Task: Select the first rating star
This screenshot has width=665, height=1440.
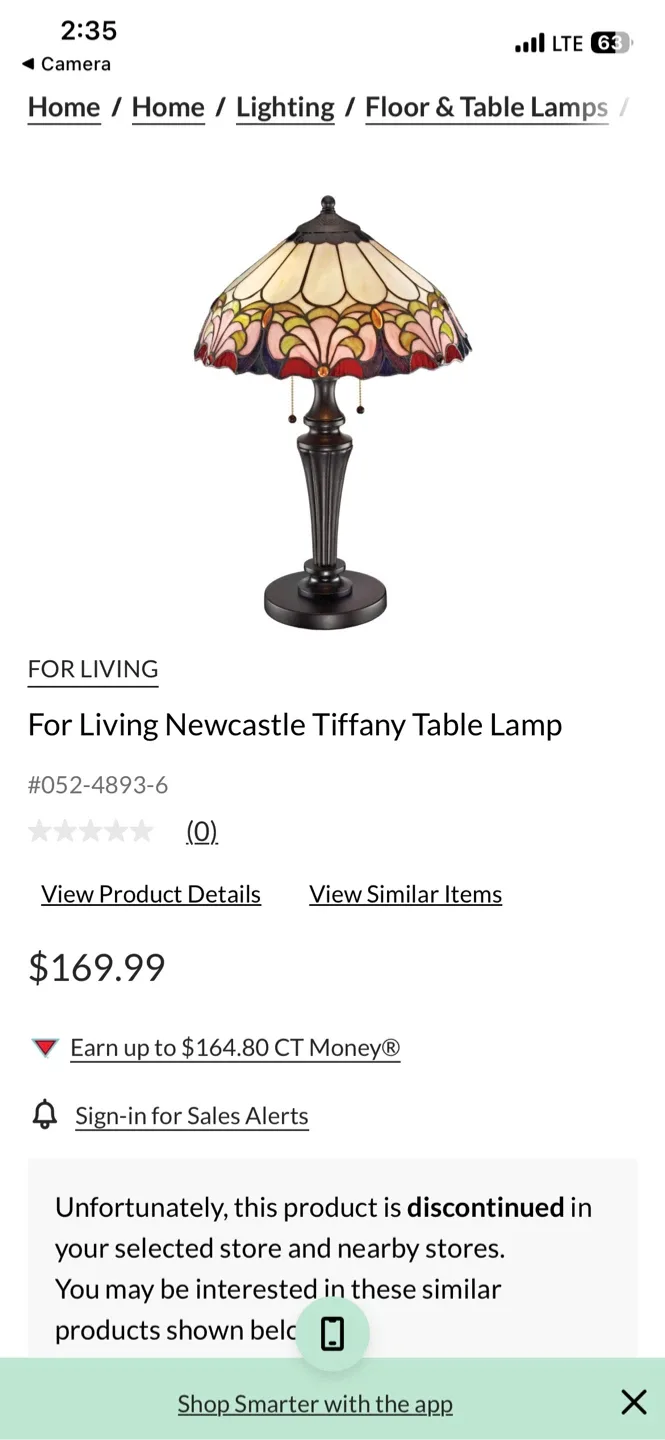Action: click(x=43, y=830)
